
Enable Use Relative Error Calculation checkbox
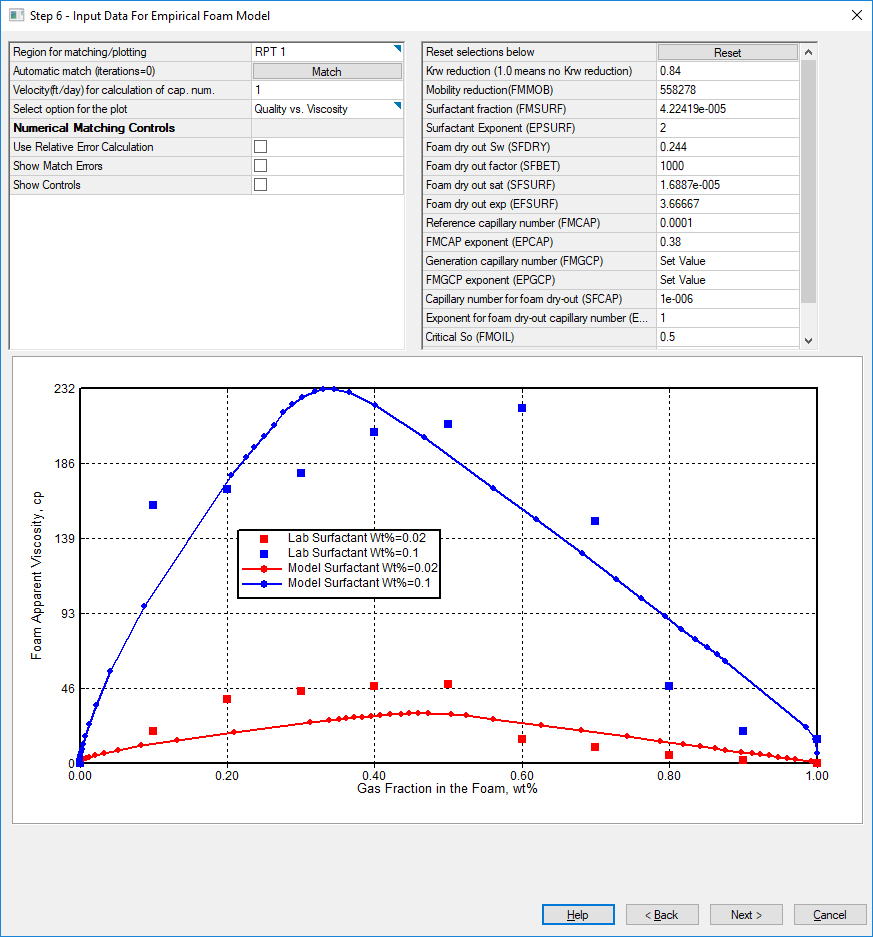(x=260, y=147)
